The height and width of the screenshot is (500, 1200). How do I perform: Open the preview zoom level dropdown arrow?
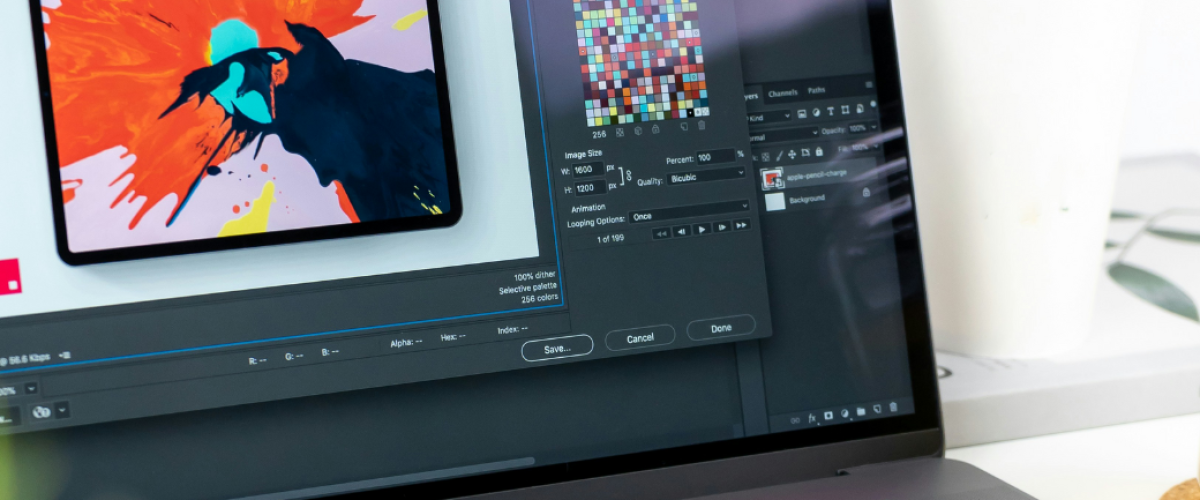pyautogui.click(x=31, y=389)
